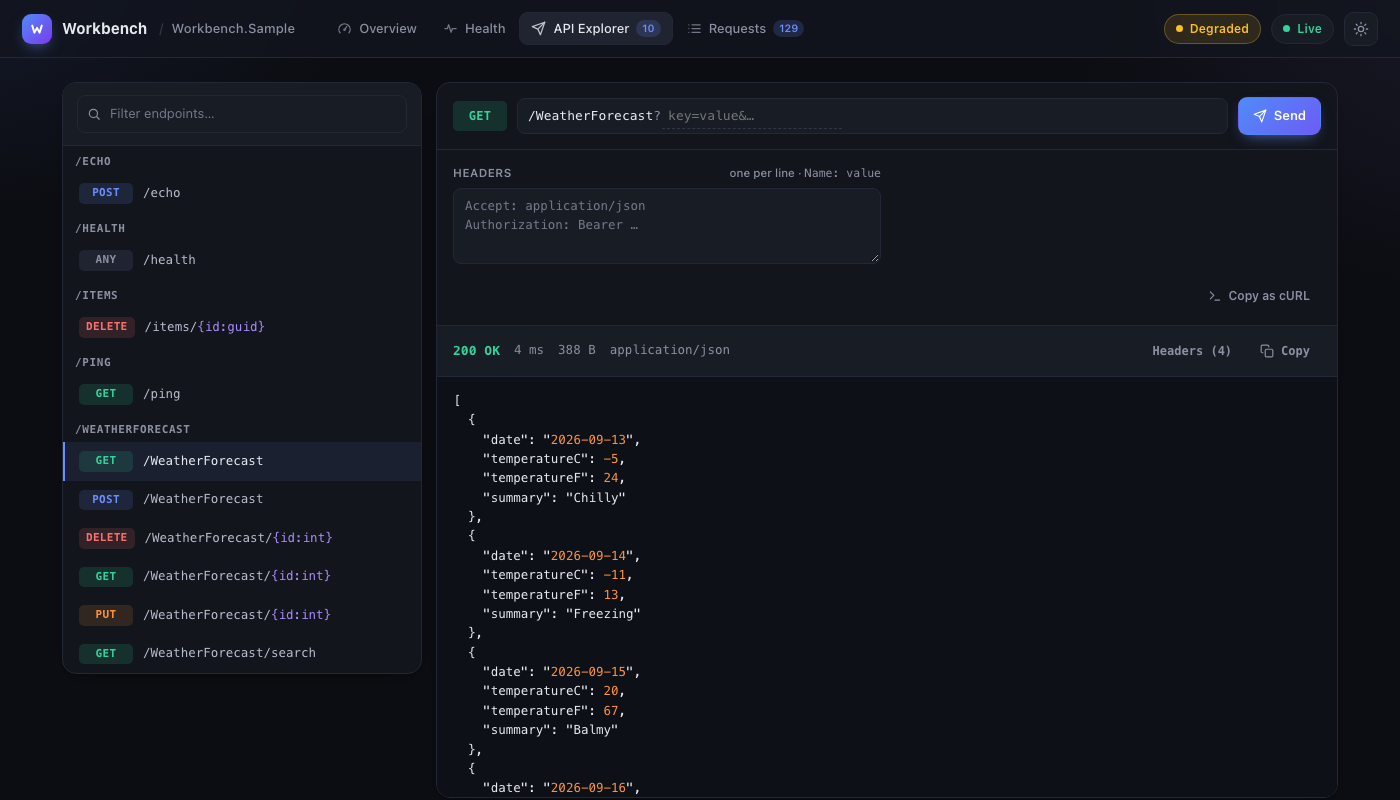Select the POST /WeatherForecast endpoint
Screen dimensions: 1400x800
[242, 499]
